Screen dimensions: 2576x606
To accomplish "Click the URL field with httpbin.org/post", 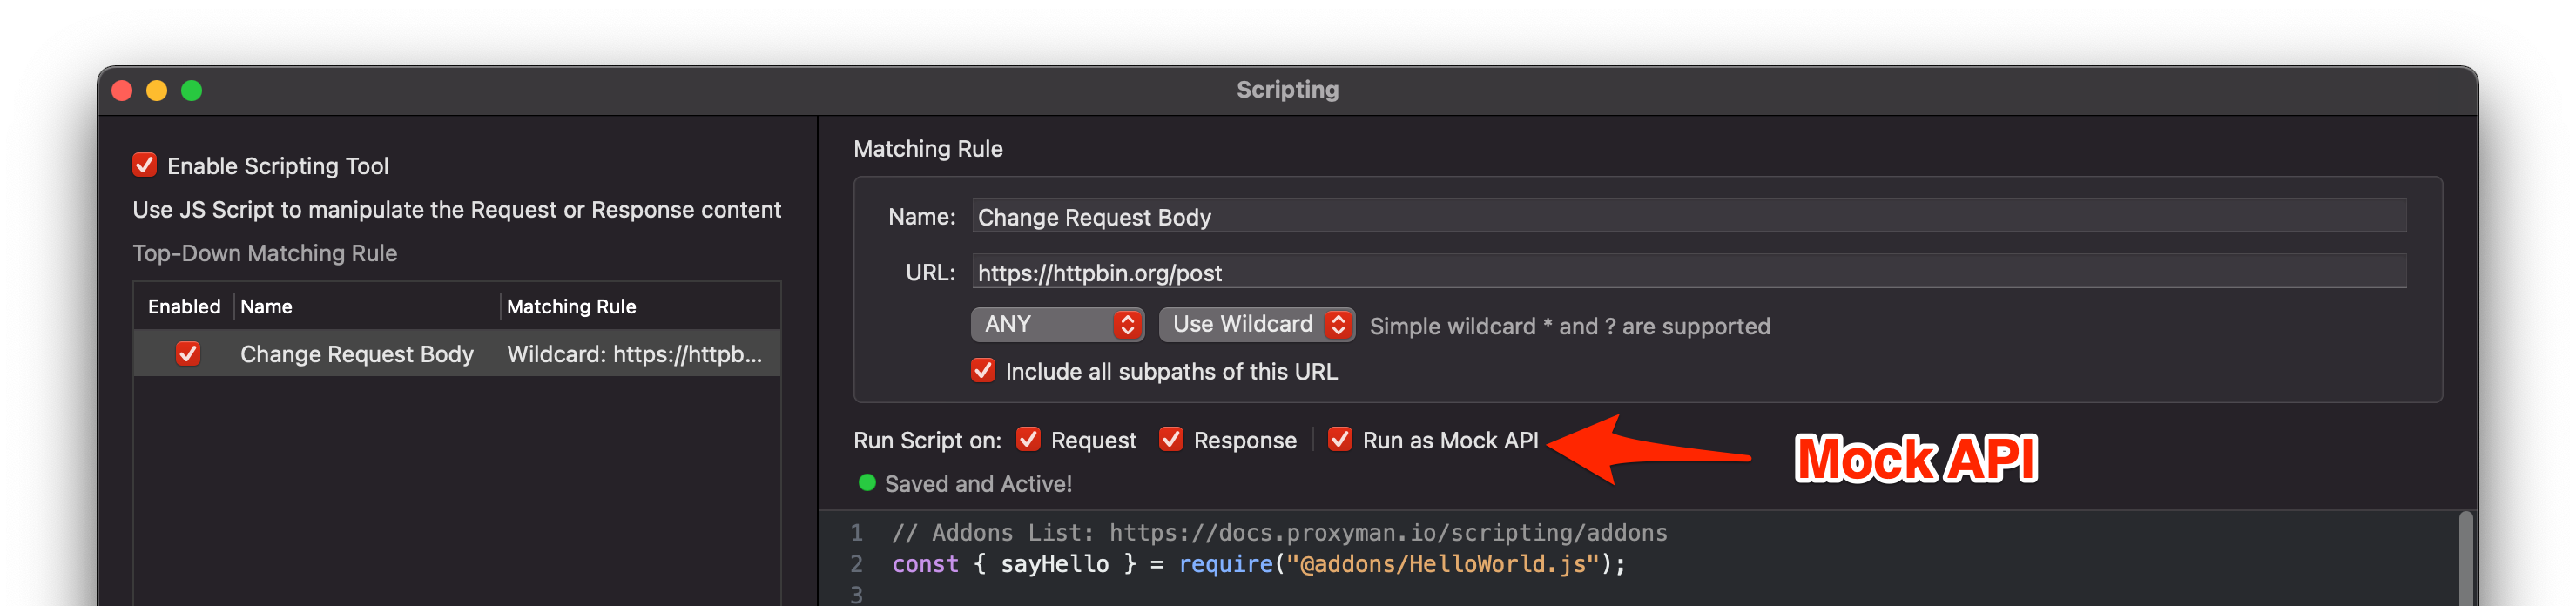I will (x=1688, y=272).
